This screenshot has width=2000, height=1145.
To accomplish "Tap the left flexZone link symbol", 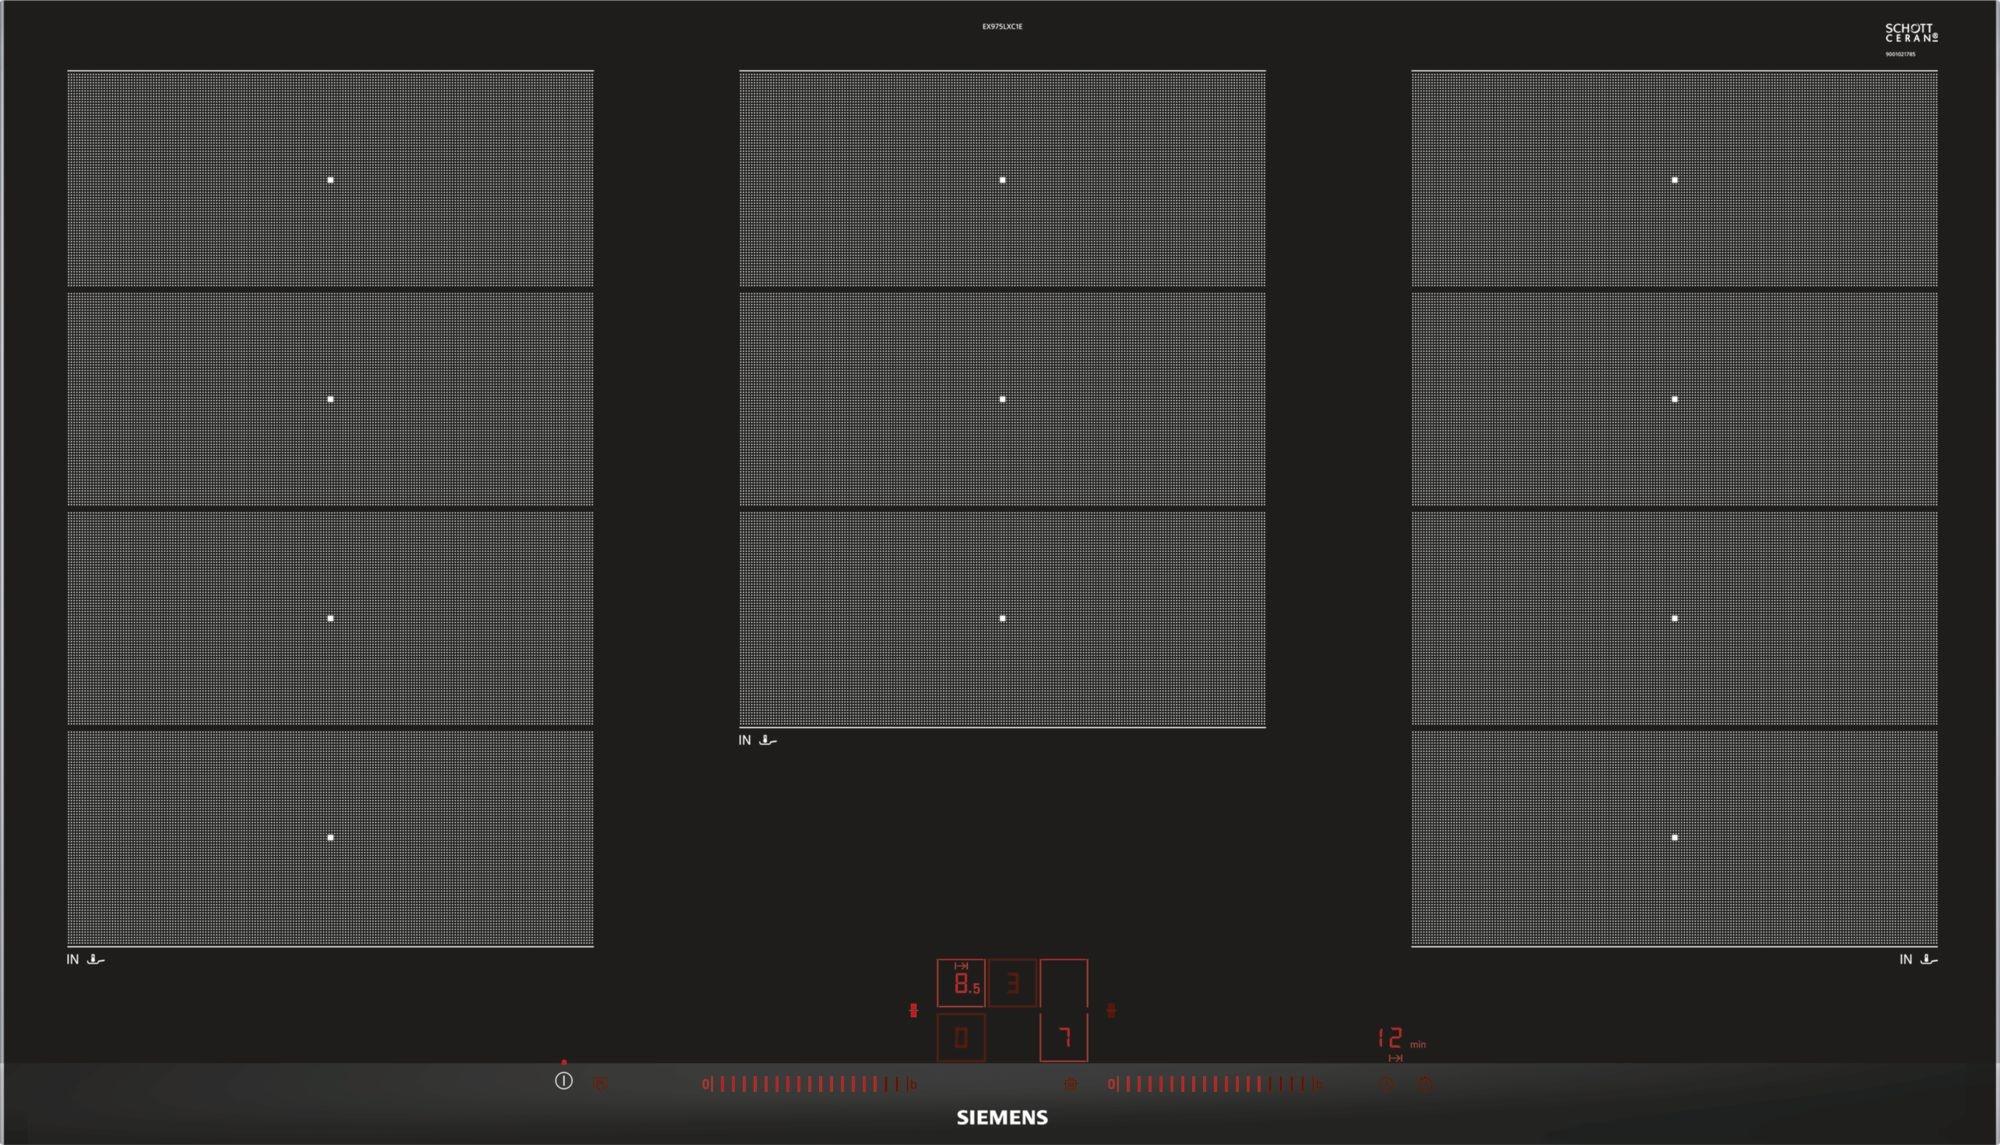I will coord(913,1011).
